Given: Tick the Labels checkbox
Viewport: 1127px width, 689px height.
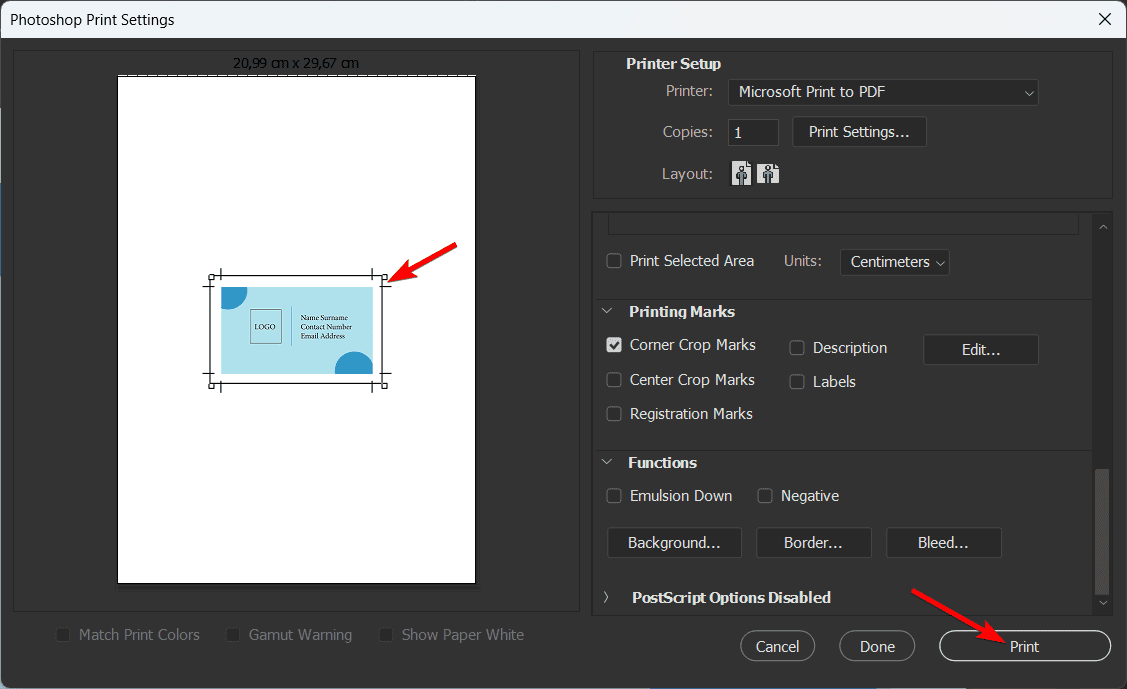Looking at the screenshot, I should click(x=796, y=382).
